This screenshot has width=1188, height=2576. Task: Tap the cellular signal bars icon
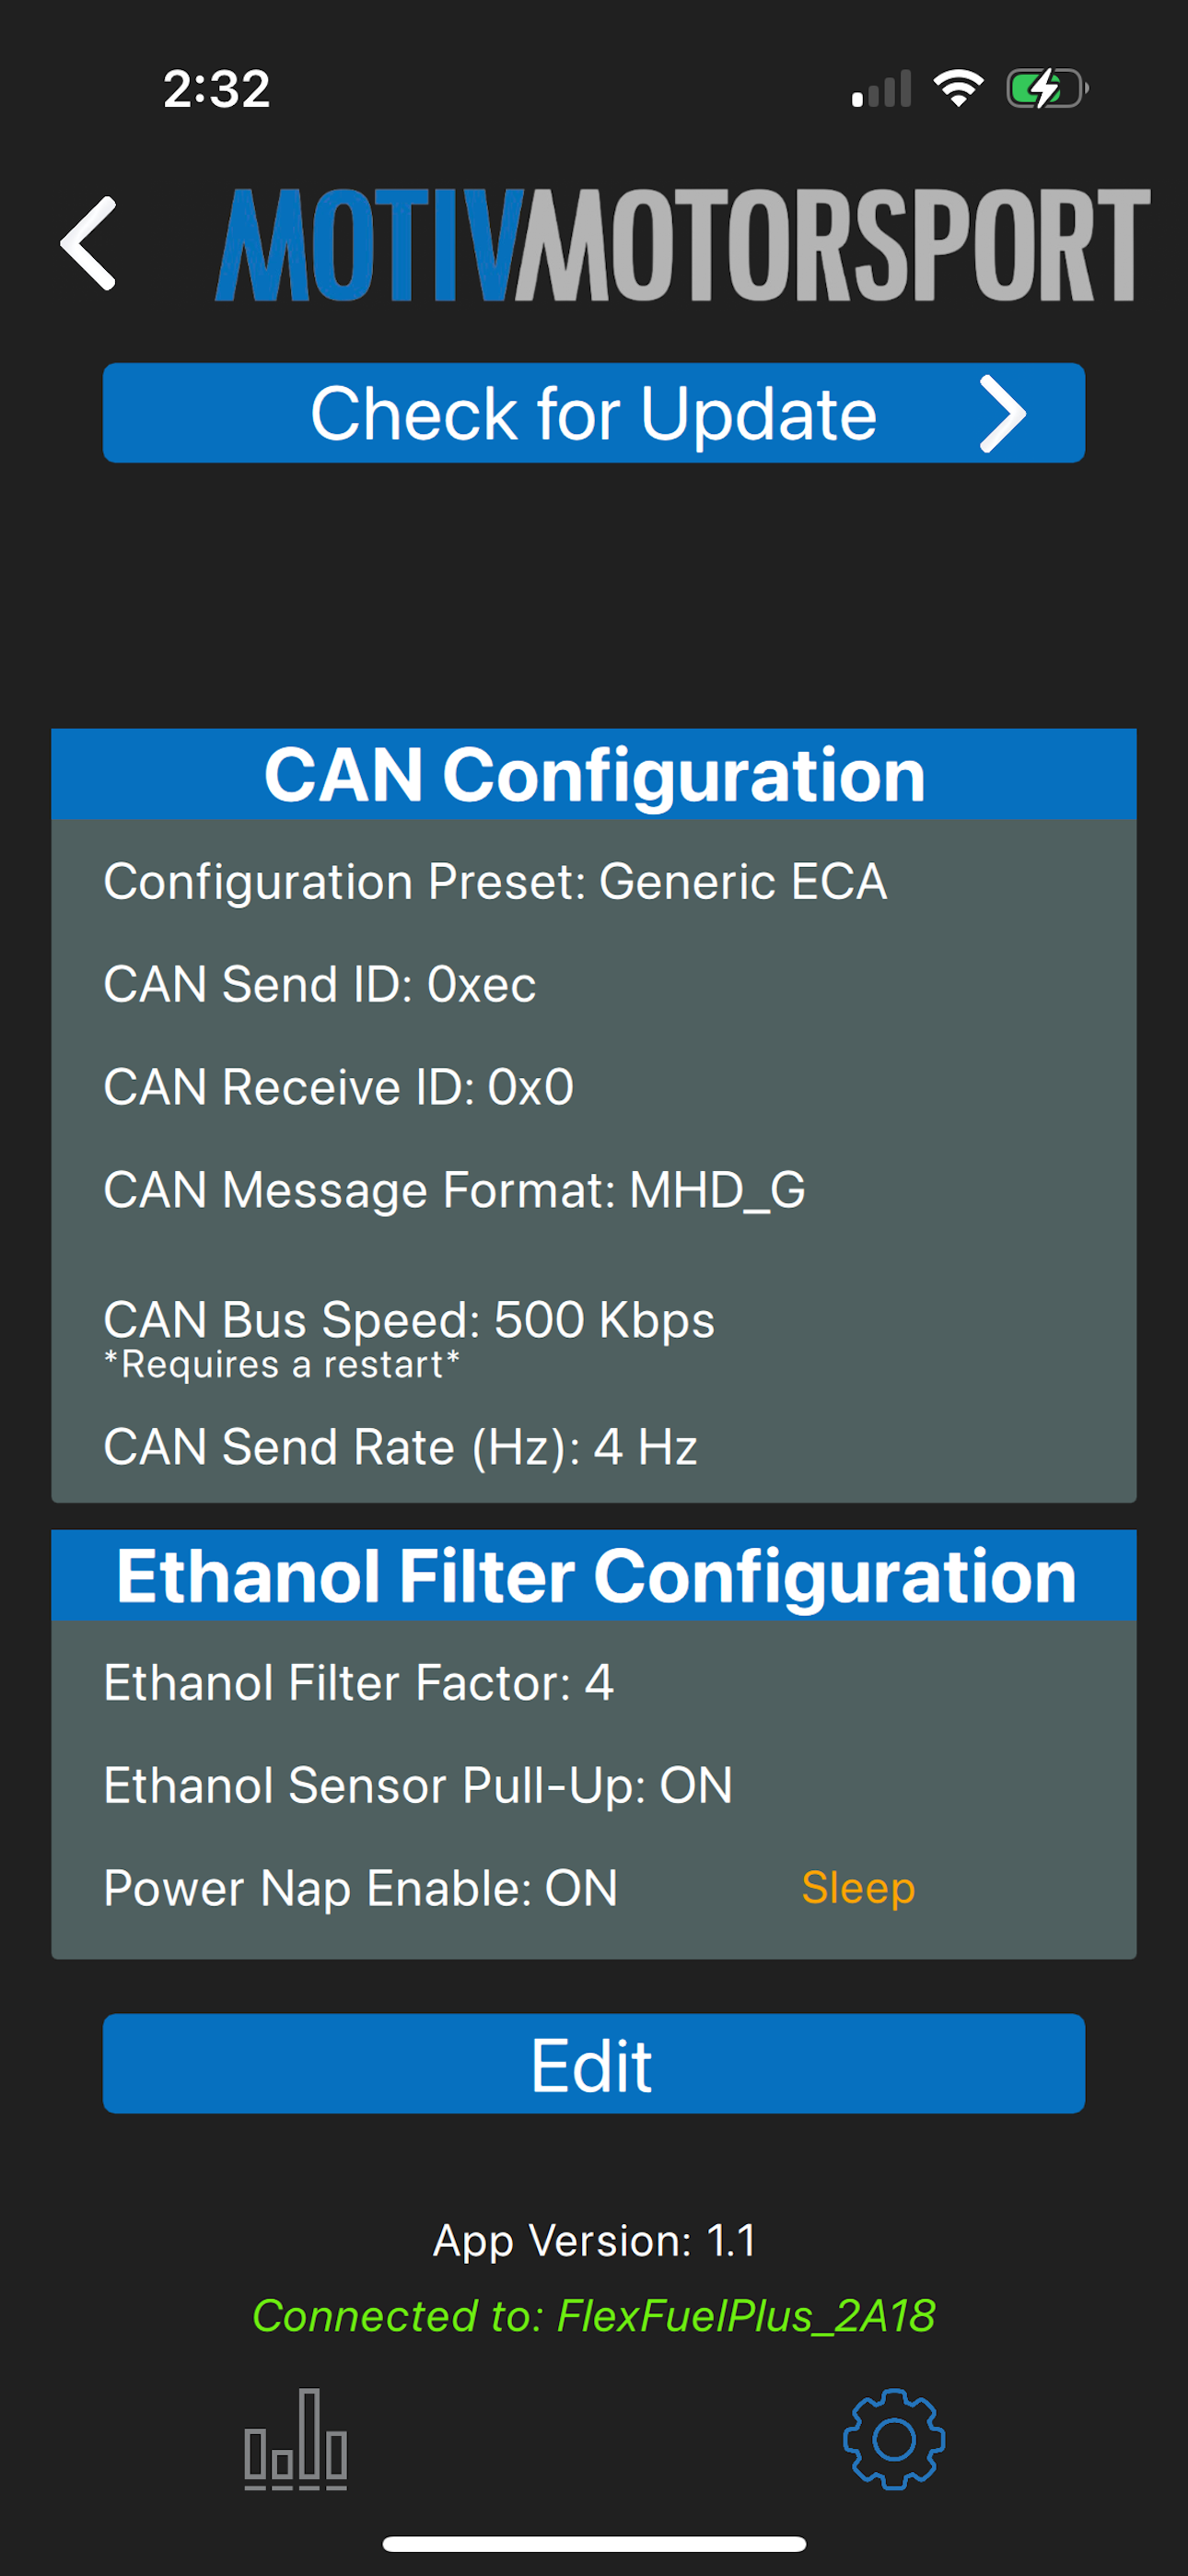click(881, 88)
